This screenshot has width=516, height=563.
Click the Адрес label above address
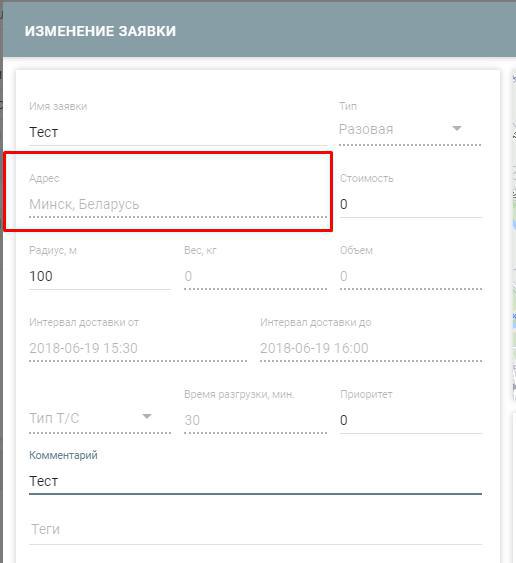click(44, 178)
